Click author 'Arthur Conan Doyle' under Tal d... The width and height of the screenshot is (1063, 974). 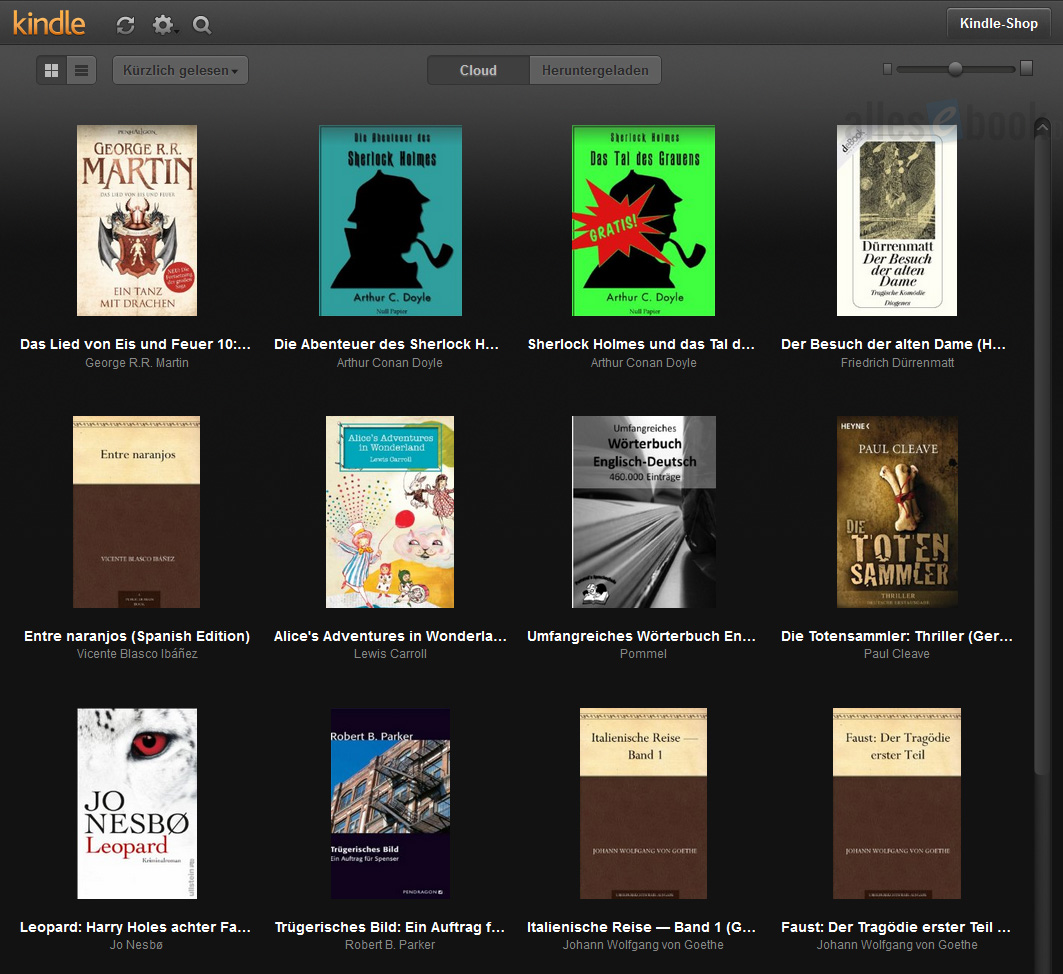point(643,363)
